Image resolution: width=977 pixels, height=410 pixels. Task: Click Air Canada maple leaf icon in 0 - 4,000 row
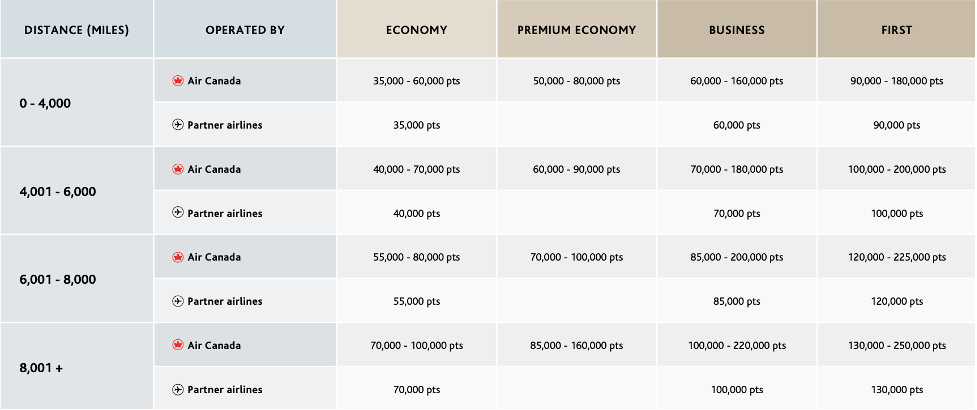[x=178, y=81]
